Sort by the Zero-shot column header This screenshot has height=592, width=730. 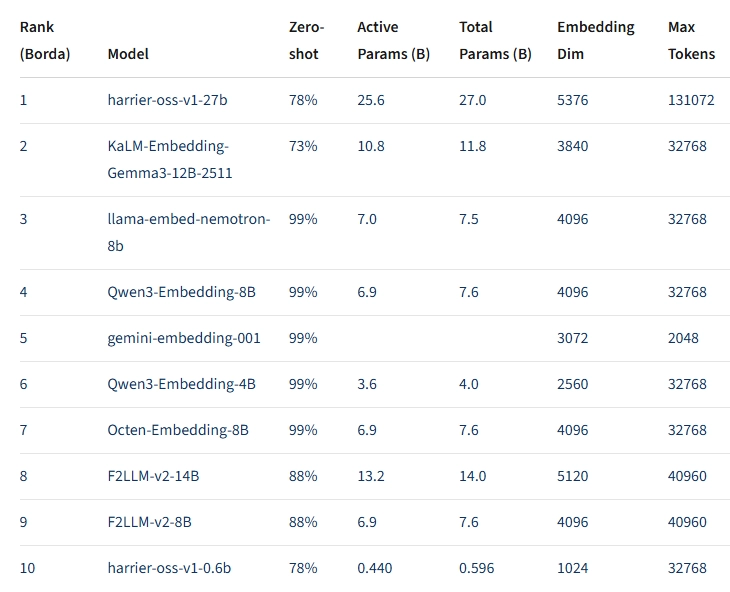pos(306,40)
